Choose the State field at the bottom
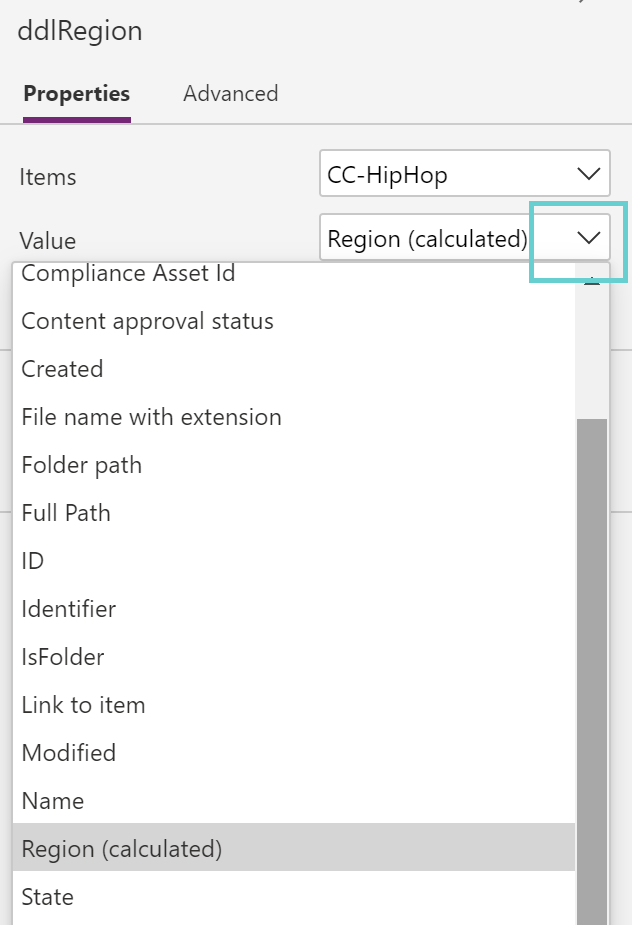Image resolution: width=632 pixels, height=925 pixels. [x=47, y=897]
